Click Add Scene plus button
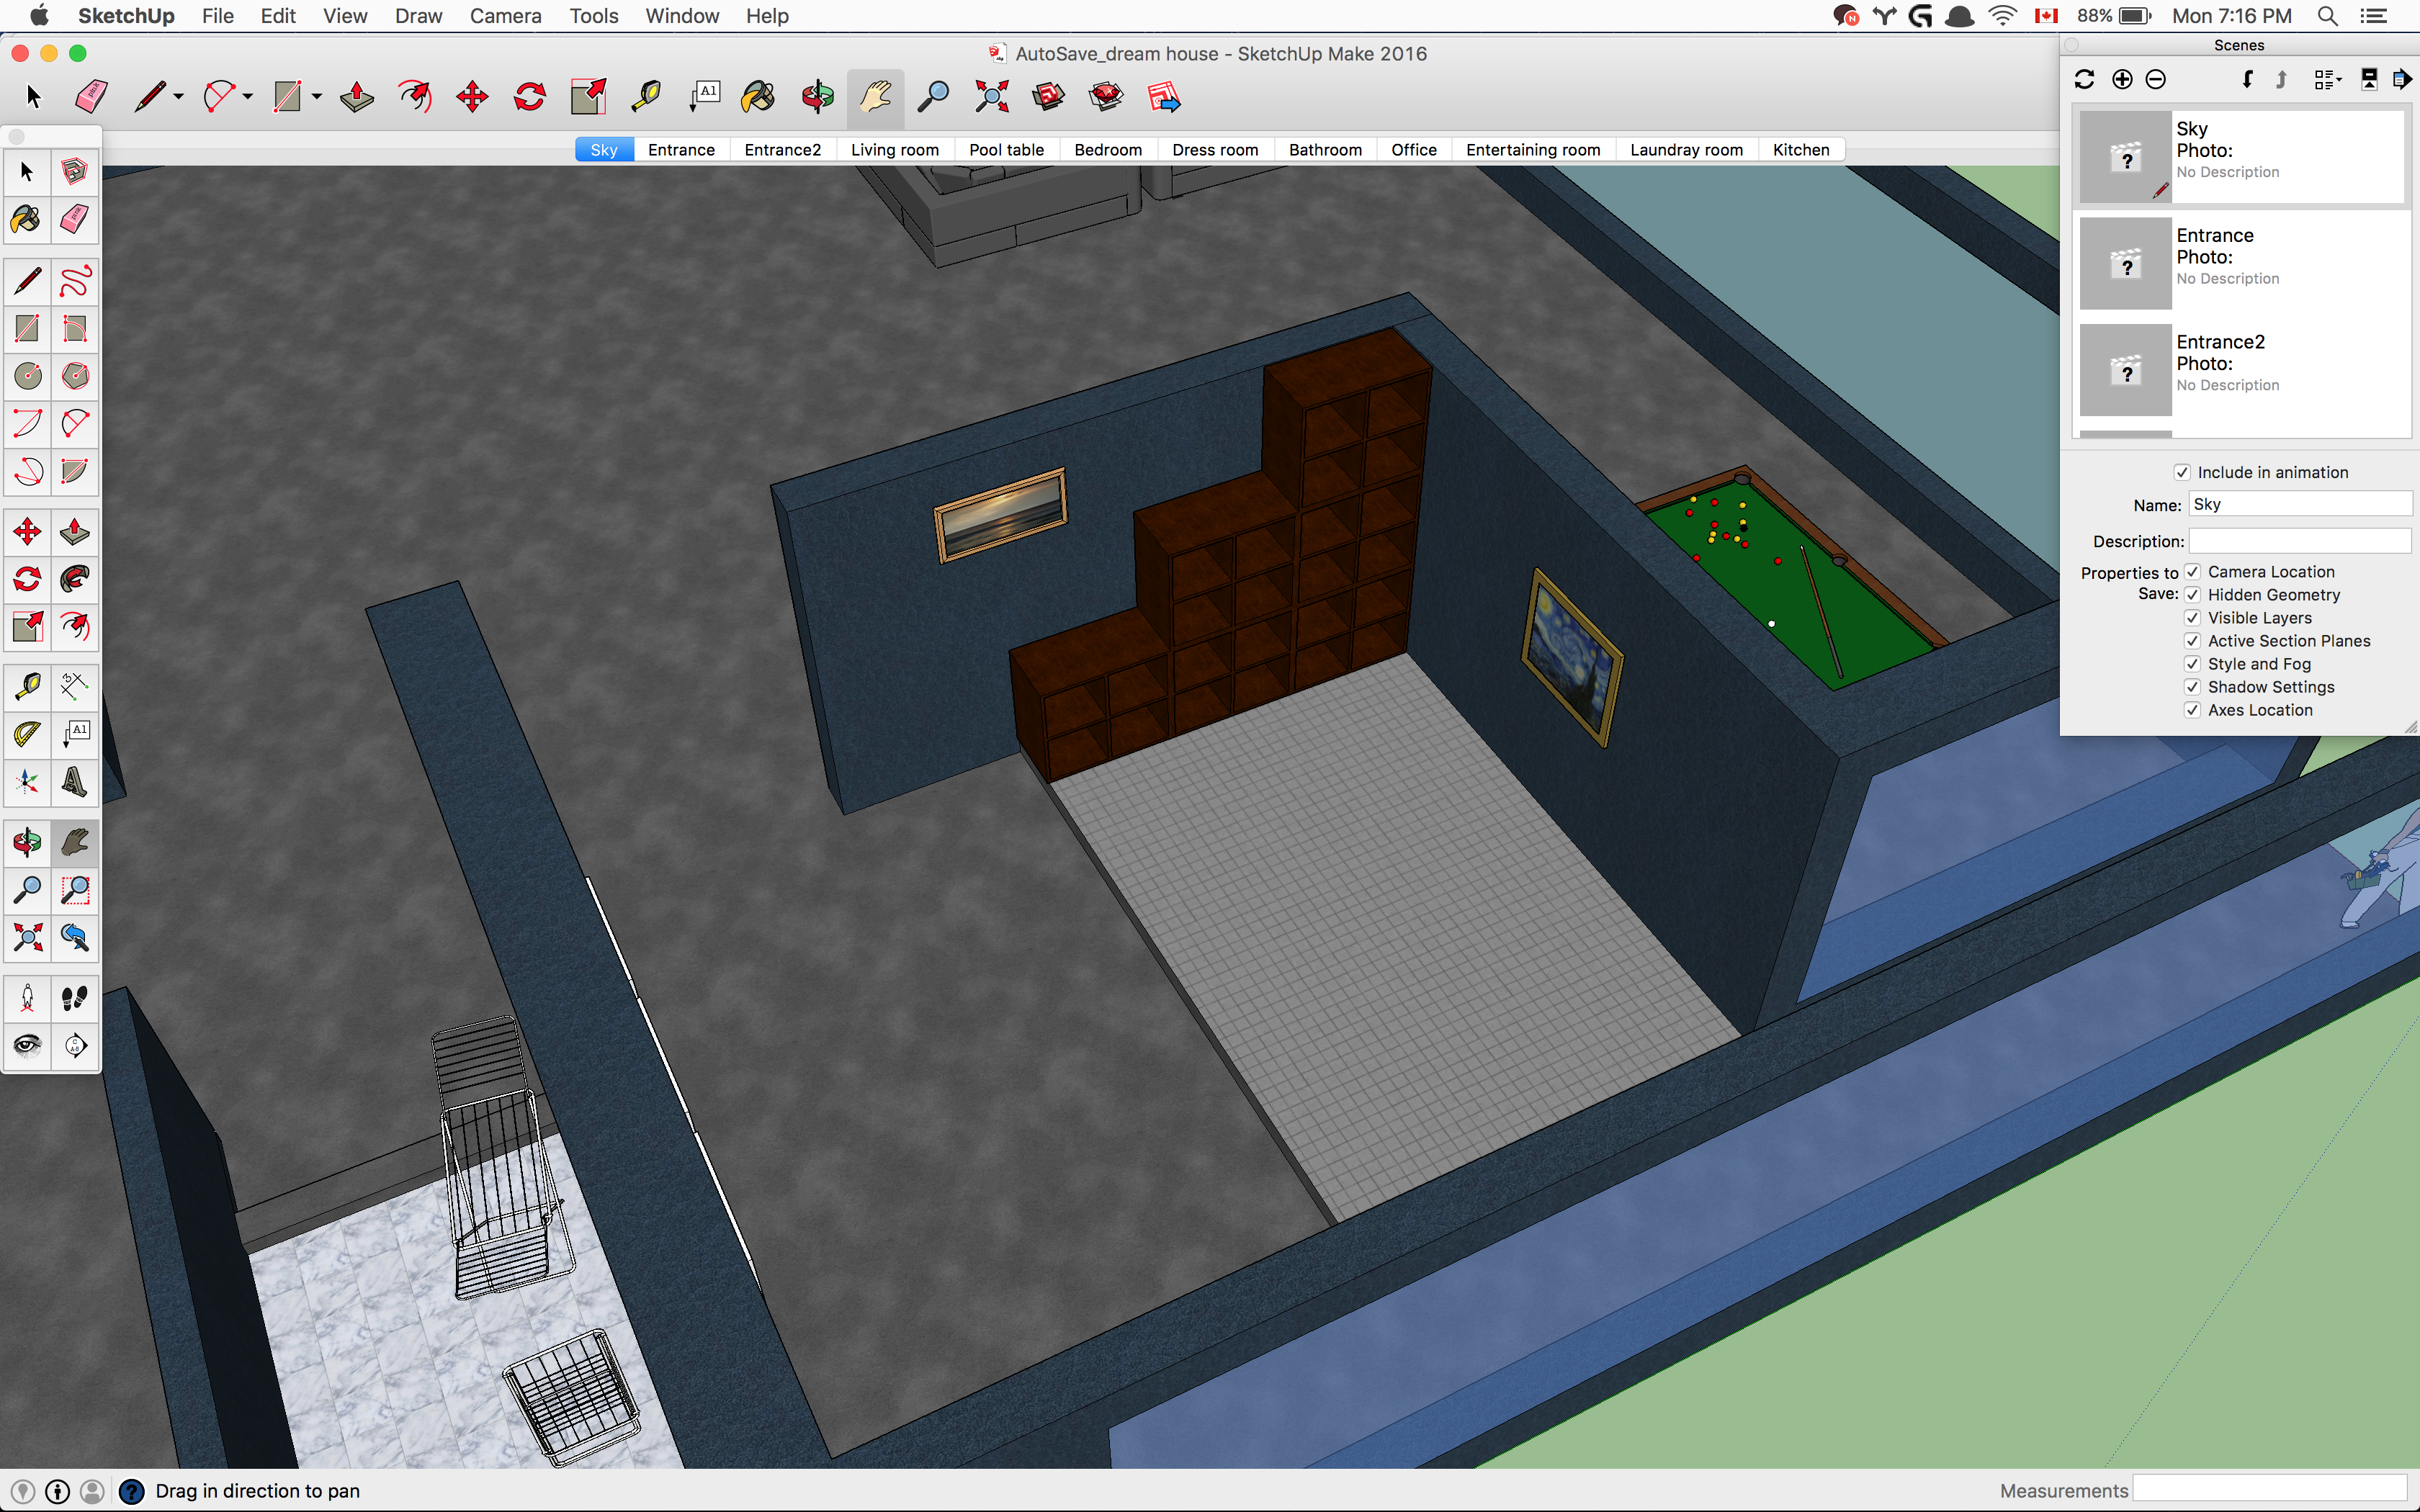Viewport: 2420px width, 1512px height. (x=2122, y=80)
